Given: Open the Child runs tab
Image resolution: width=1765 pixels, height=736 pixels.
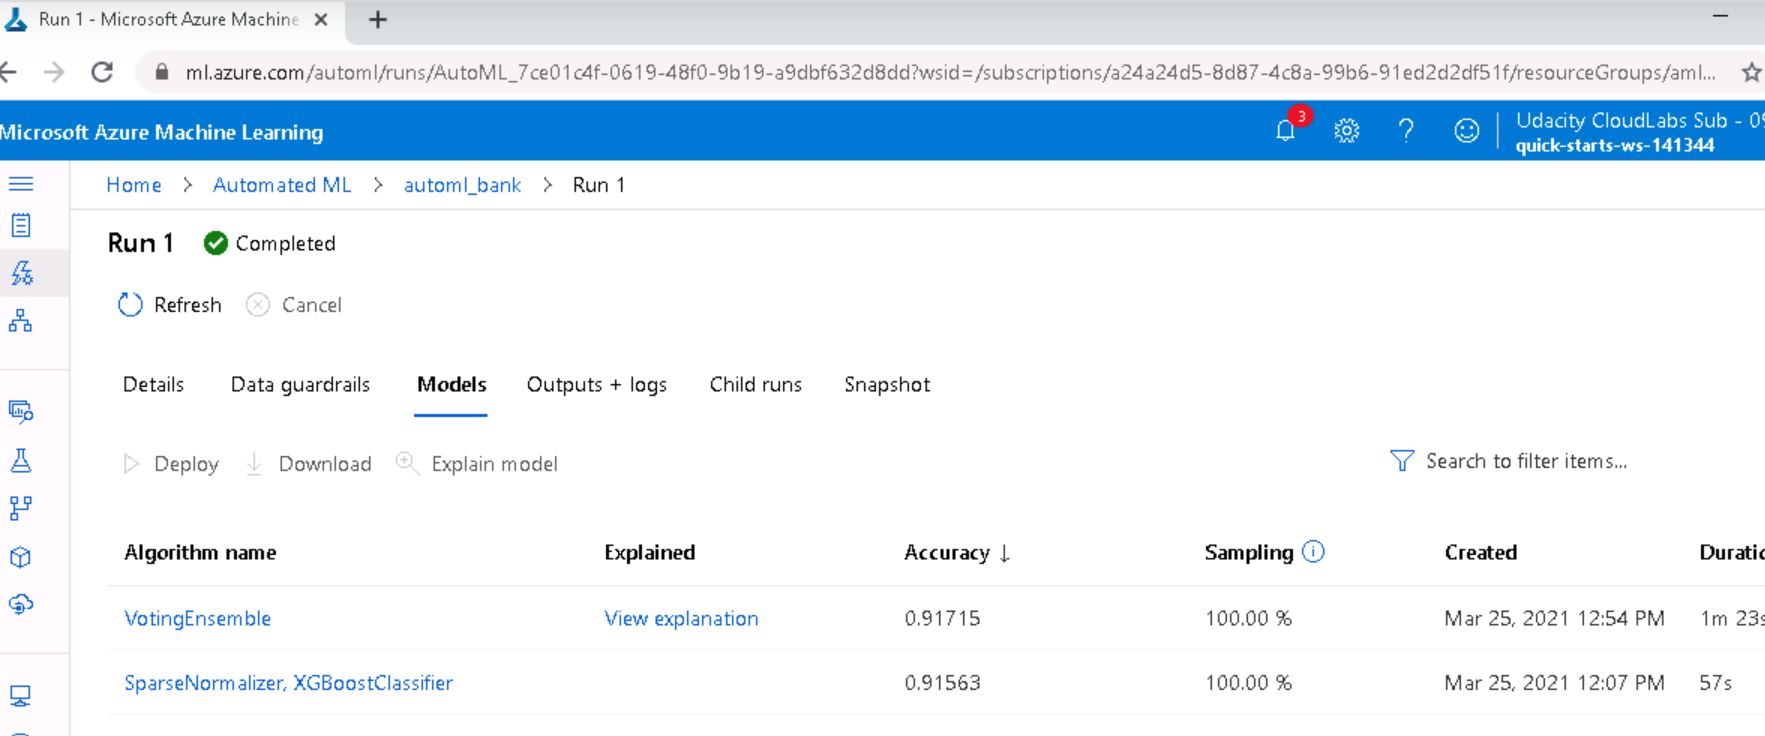Looking at the screenshot, I should point(756,385).
